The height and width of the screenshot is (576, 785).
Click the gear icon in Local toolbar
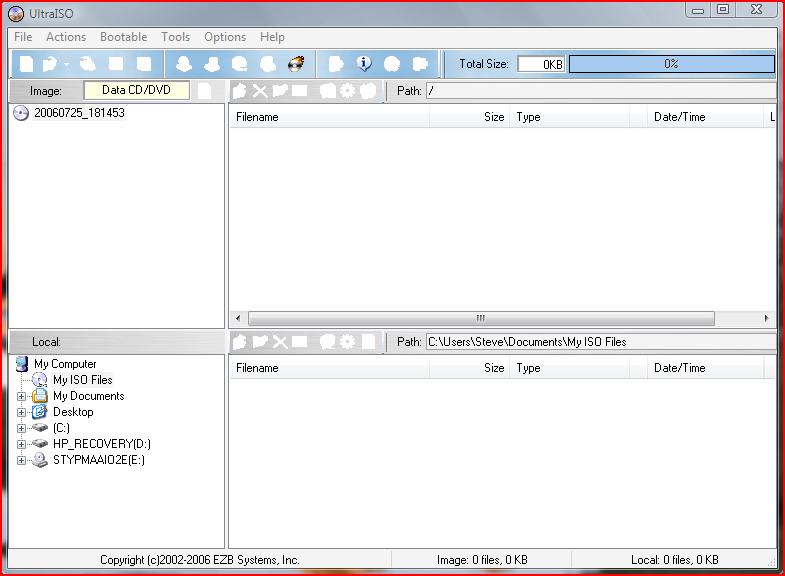(347, 342)
